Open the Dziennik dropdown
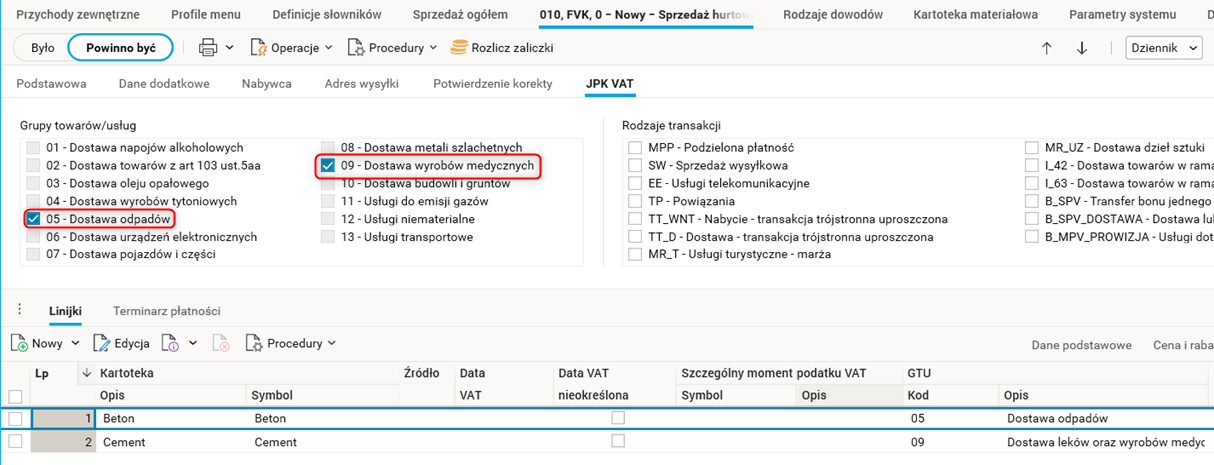 pyautogui.click(x=1164, y=48)
